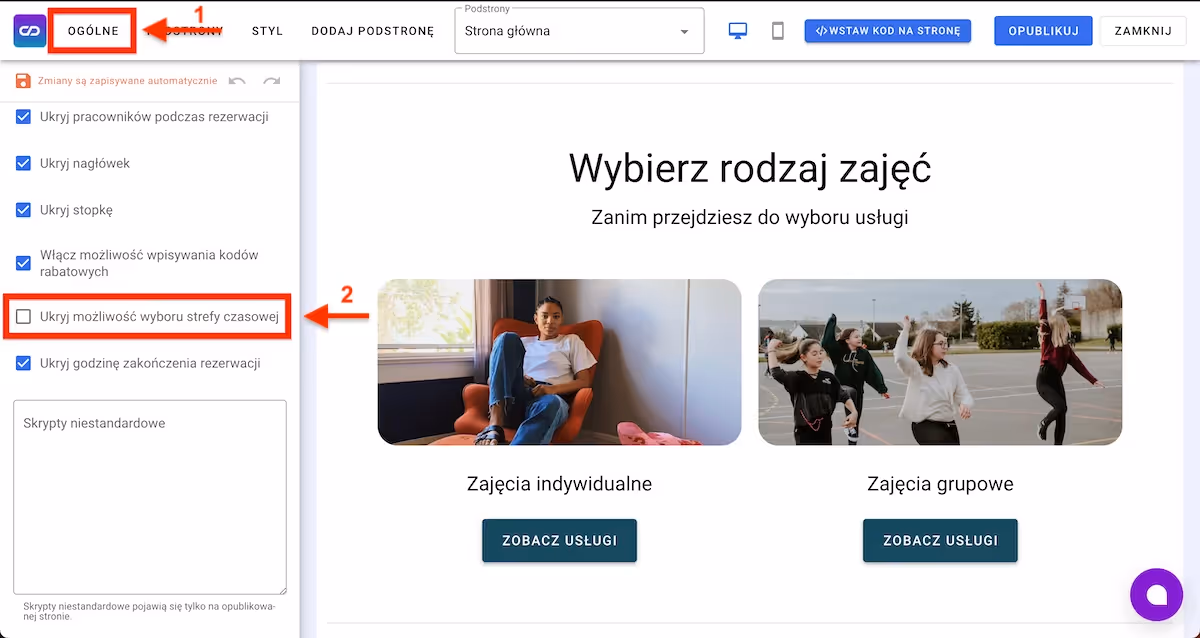Click the Zajęcia indywidualne photo
1200x638 pixels.
click(559, 362)
